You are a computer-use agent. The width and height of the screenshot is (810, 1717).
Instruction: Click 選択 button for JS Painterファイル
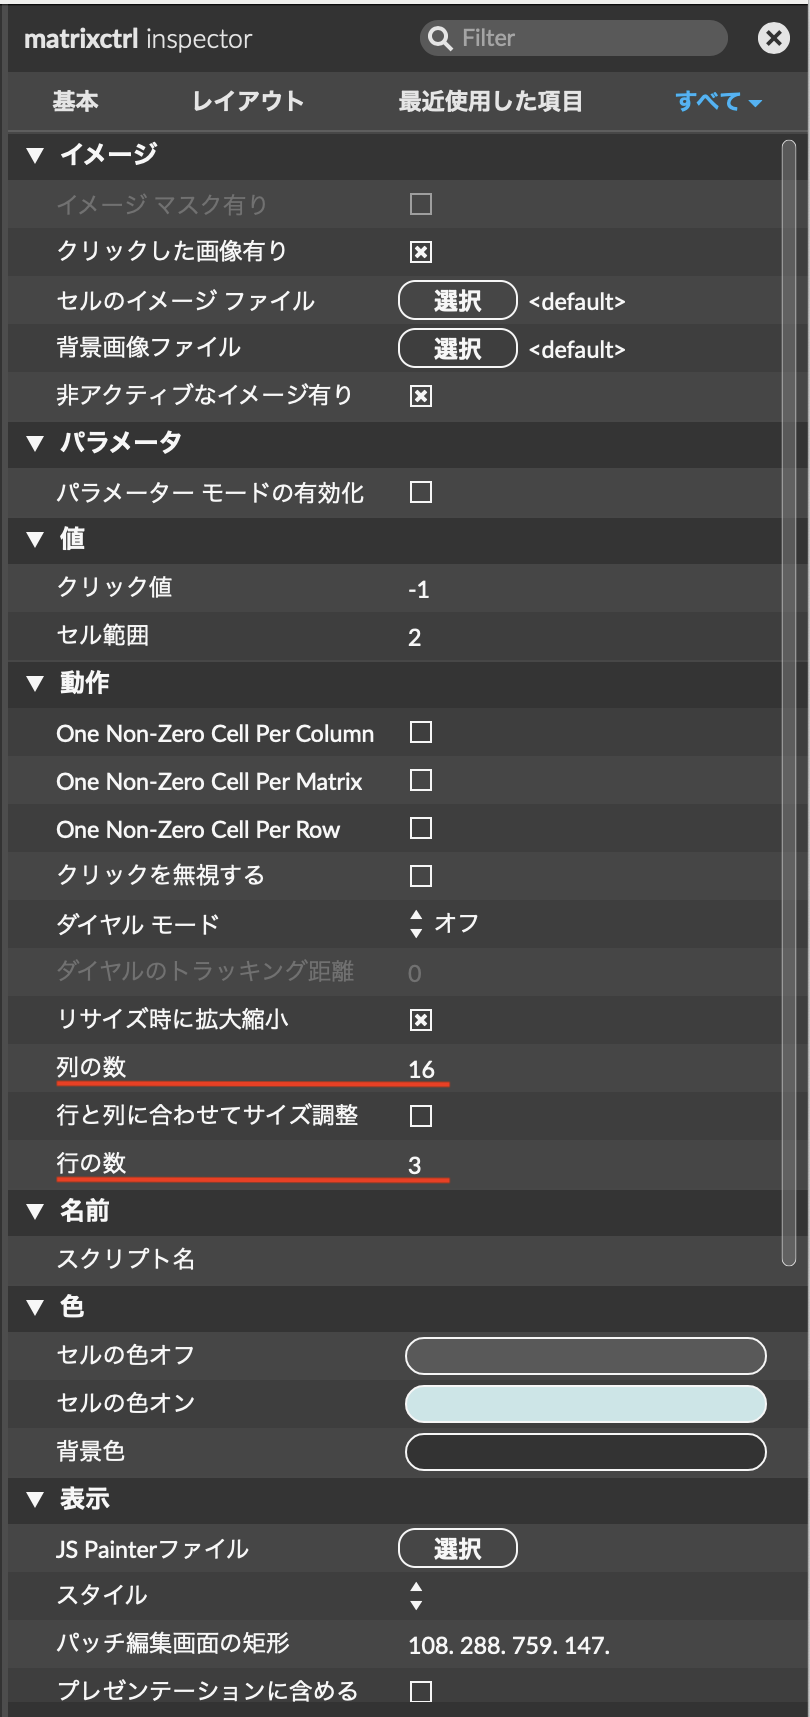point(457,1548)
